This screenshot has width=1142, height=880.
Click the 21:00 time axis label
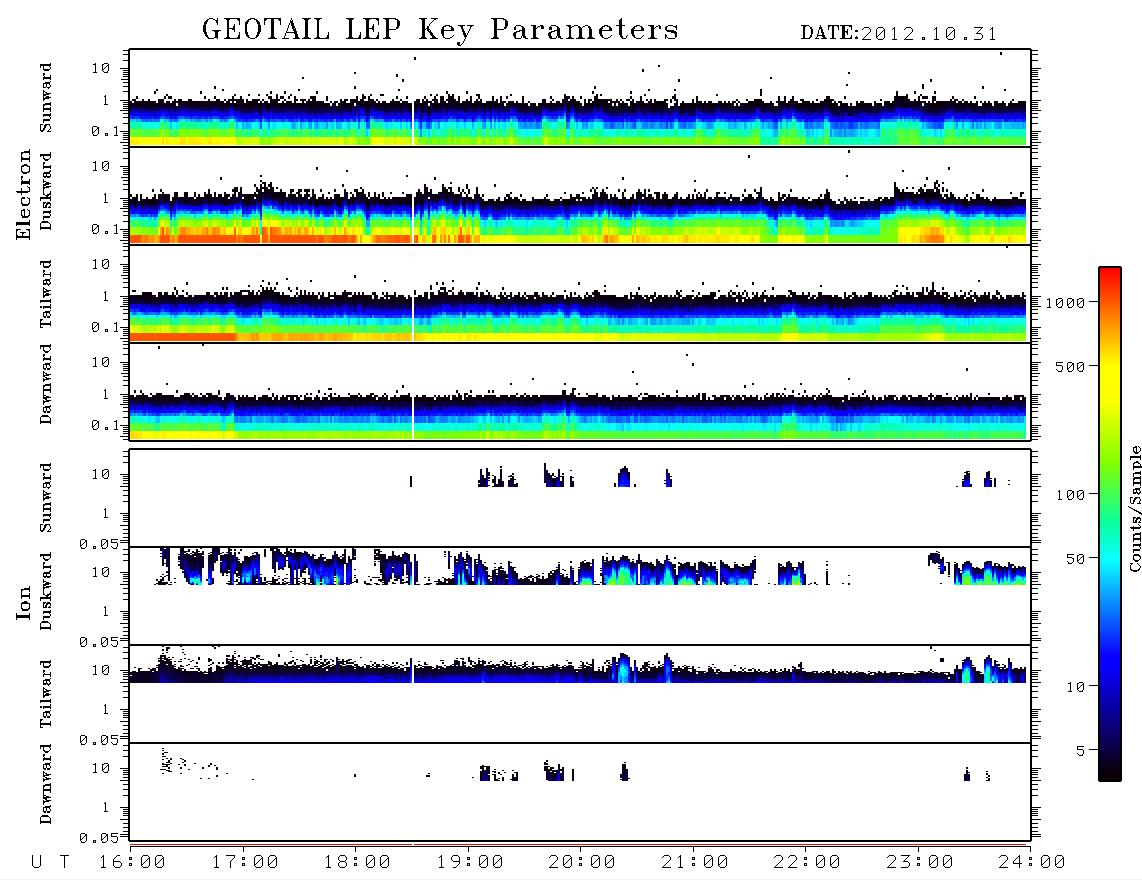point(695,863)
